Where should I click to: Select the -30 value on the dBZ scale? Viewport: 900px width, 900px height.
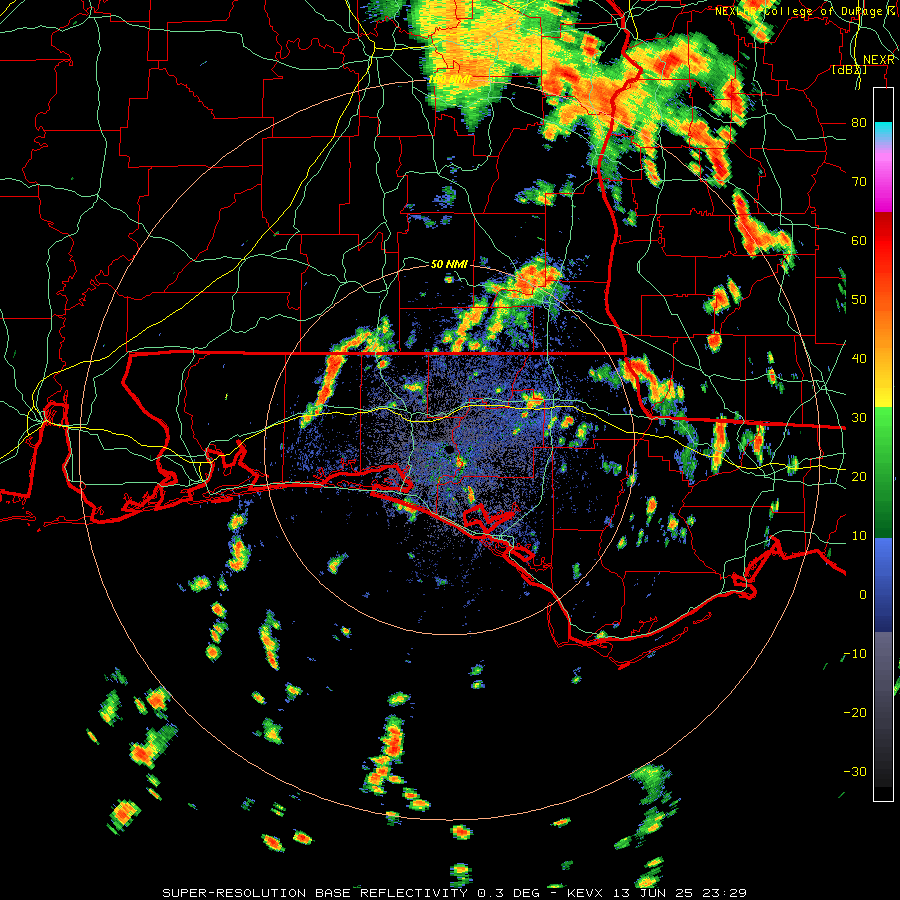(x=855, y=771)
